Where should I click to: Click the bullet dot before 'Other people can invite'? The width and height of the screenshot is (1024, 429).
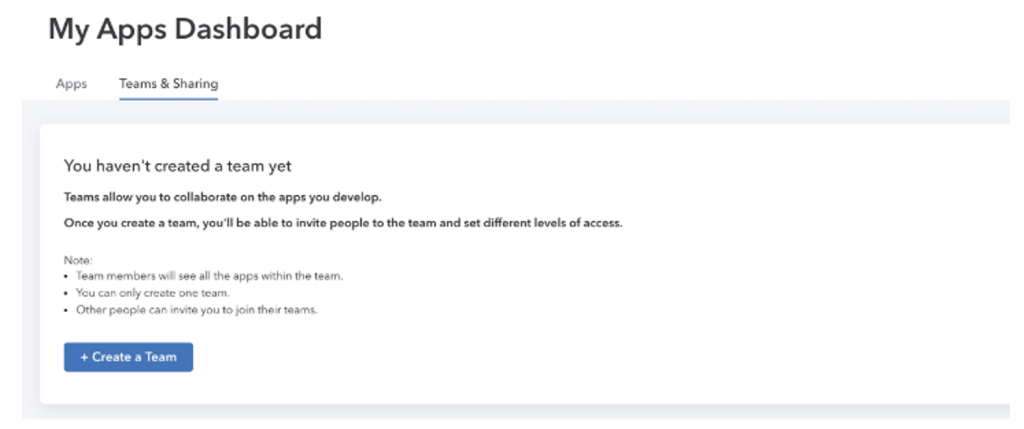(x=67, y=310)
